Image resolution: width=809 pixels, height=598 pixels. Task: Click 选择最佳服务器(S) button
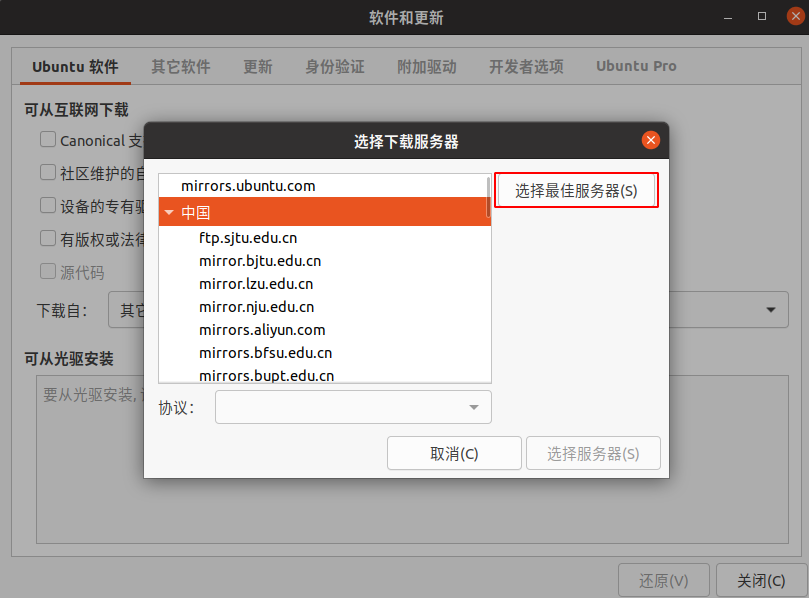coord(576,190)
